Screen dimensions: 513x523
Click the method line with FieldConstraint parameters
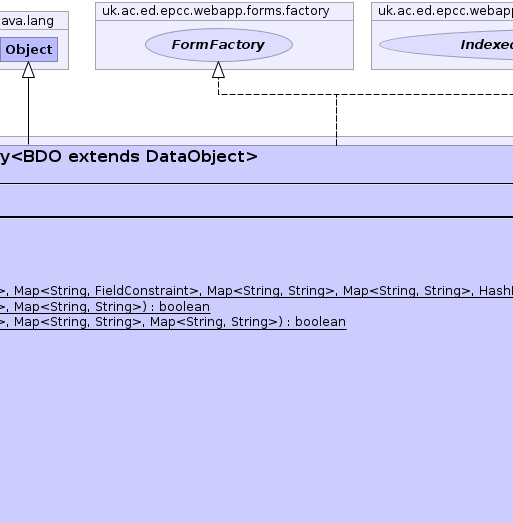coord(256,291)
